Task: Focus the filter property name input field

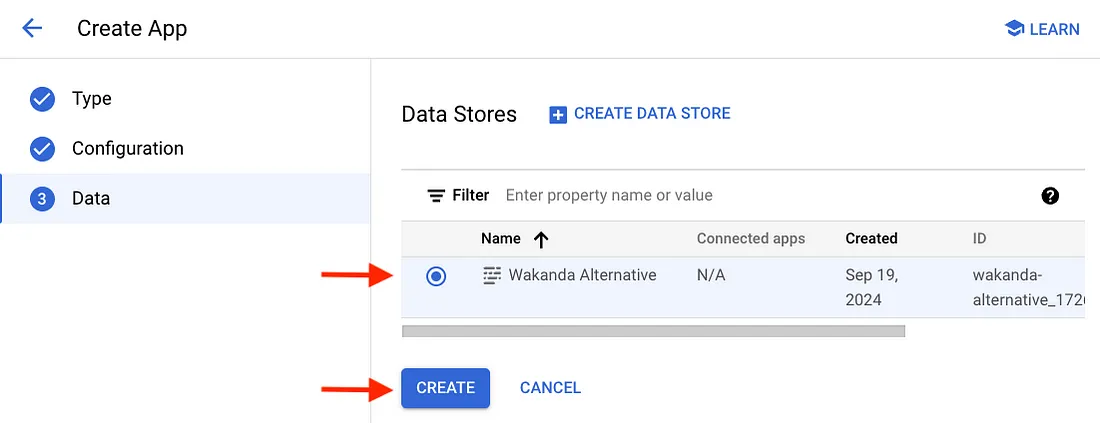Action: point(765,195)
